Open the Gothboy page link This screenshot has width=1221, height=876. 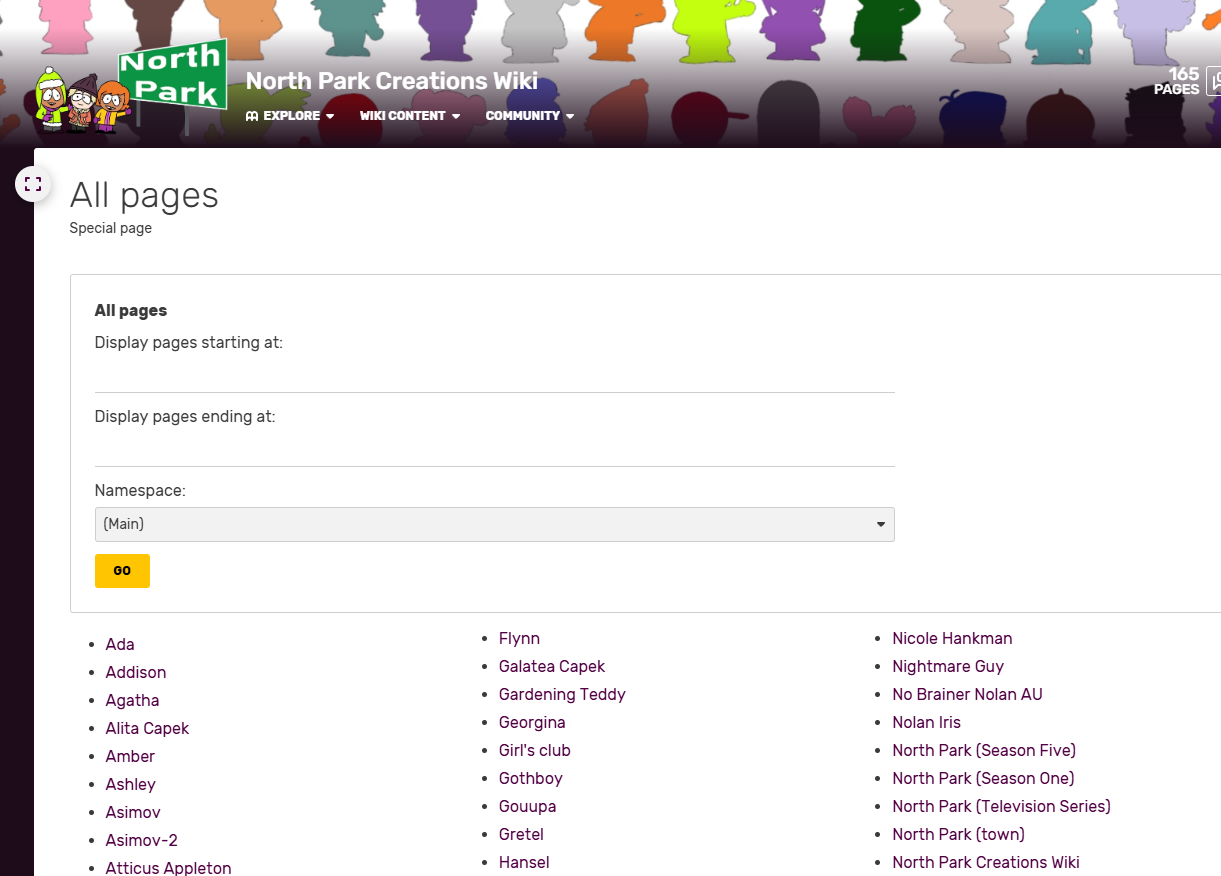531,779
